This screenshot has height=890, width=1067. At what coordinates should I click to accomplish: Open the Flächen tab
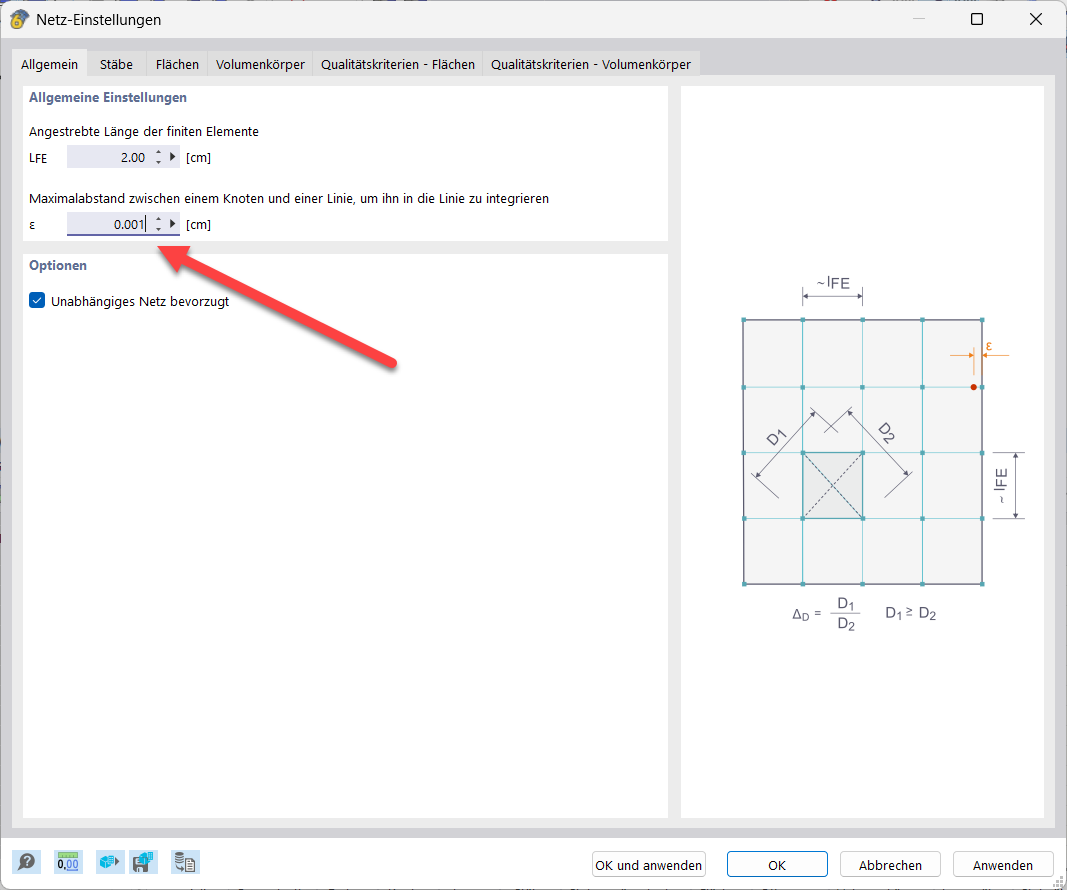point(177,64)
